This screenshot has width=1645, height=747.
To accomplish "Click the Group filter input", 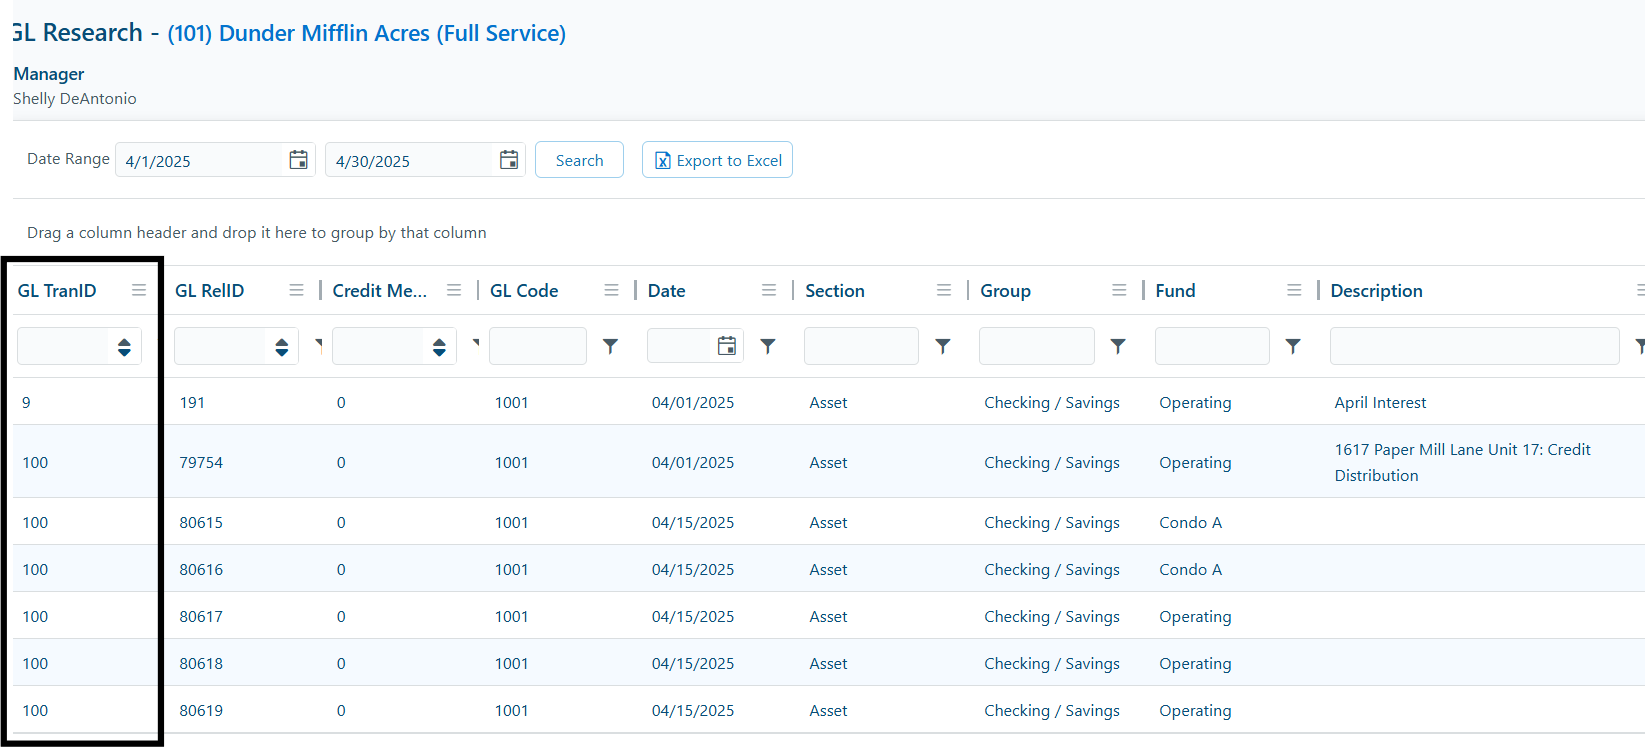I will (x=1037, y=346).
